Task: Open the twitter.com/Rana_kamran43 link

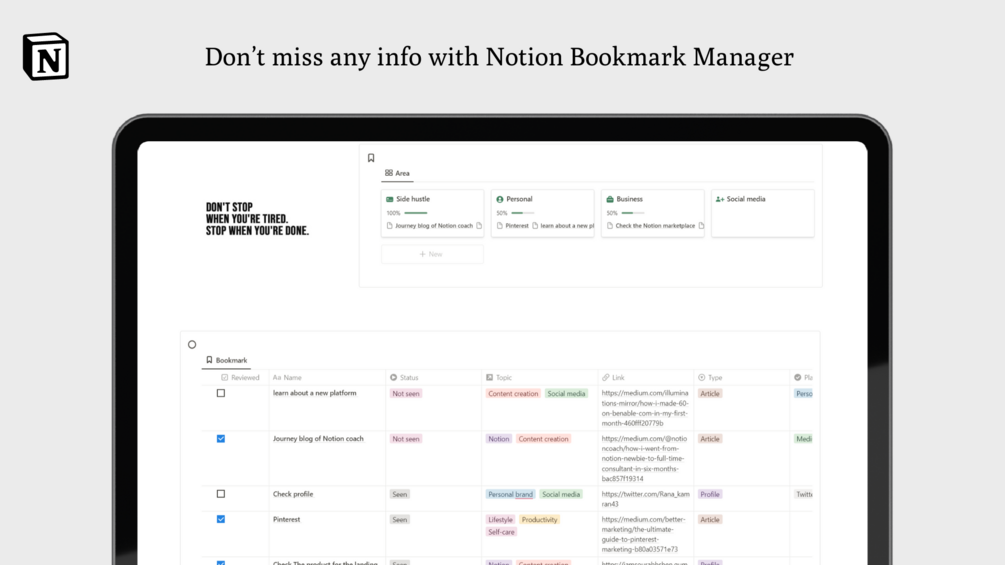Action: click(x=645, y=499)
